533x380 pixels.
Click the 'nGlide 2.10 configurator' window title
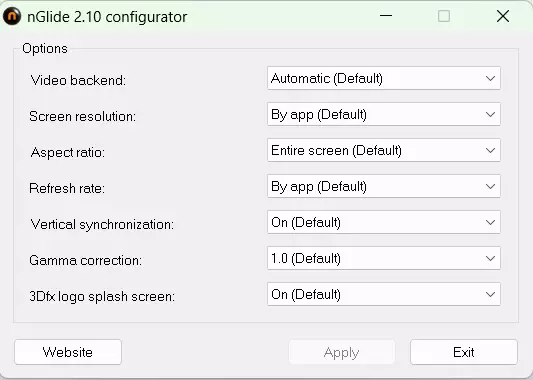pyautogui.click(x=107, y=17)
